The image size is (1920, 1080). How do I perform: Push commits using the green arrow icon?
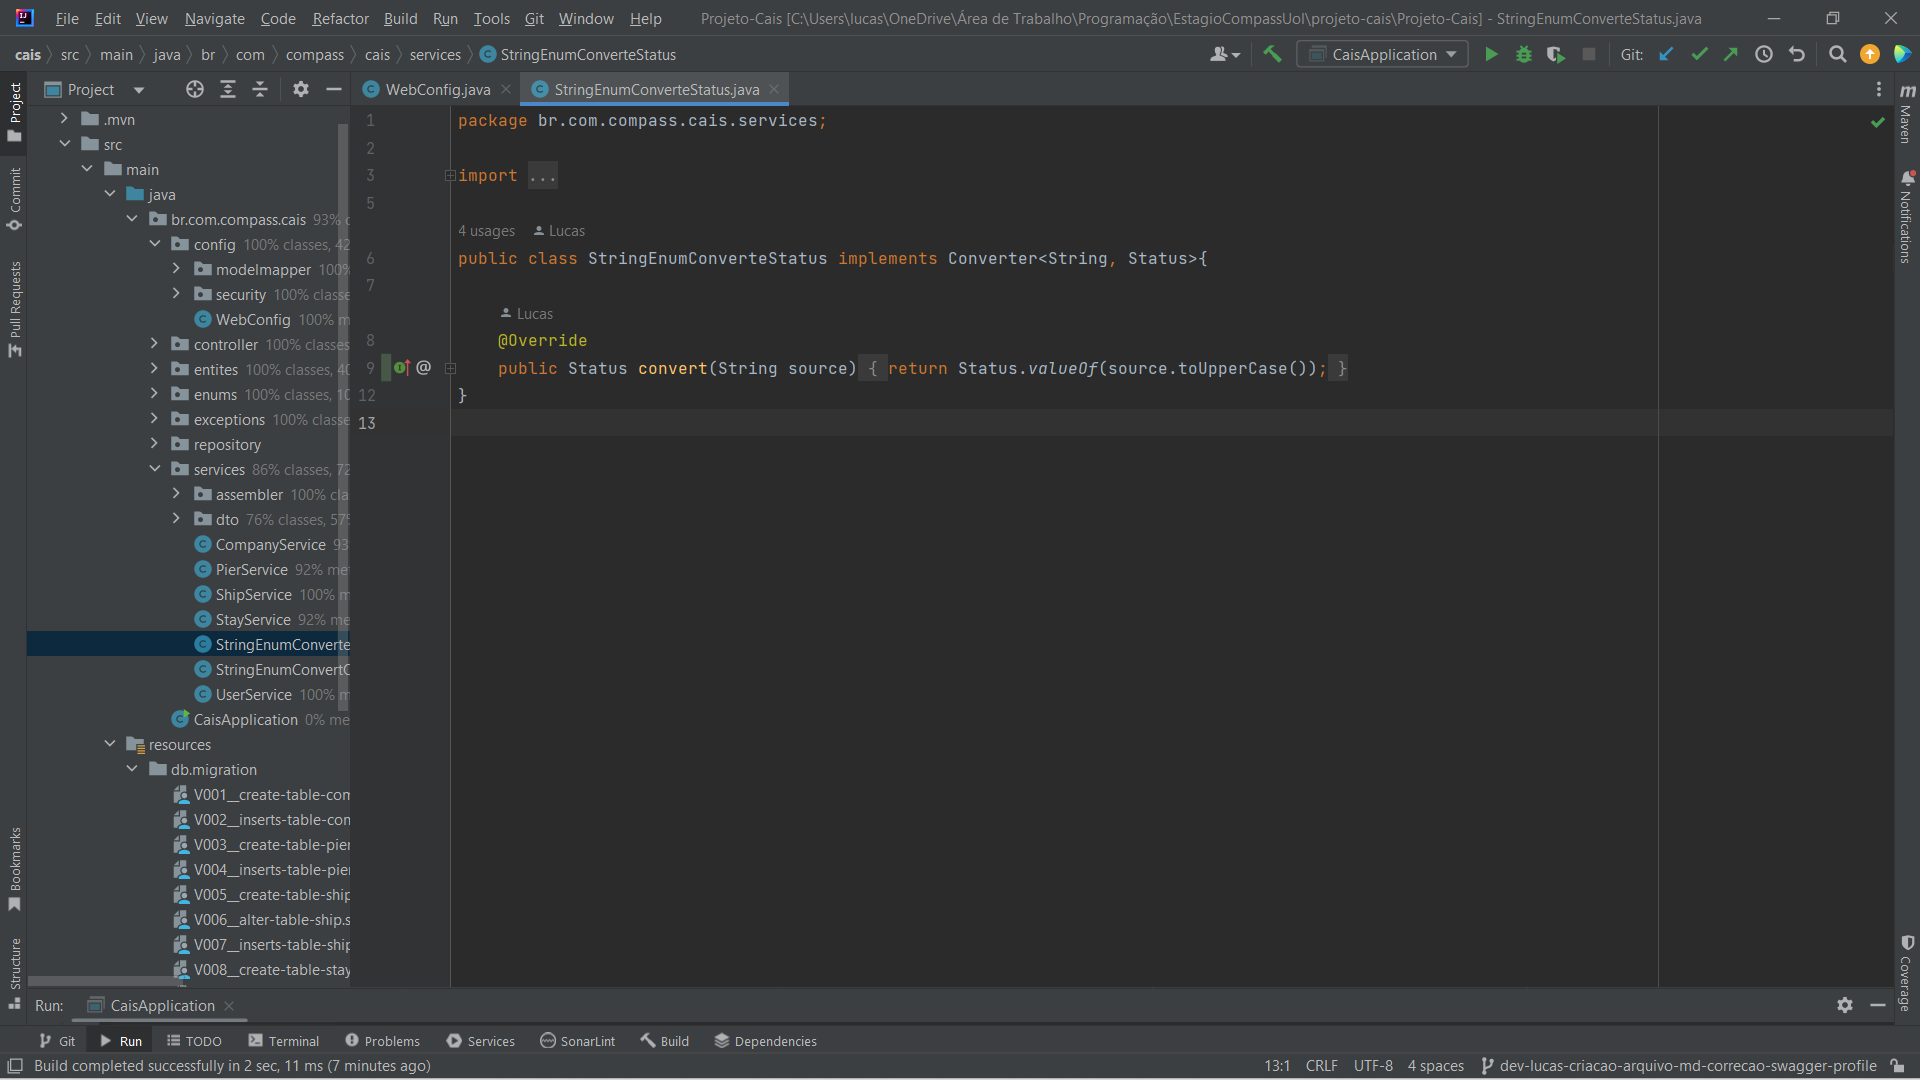pos(1732,54)
